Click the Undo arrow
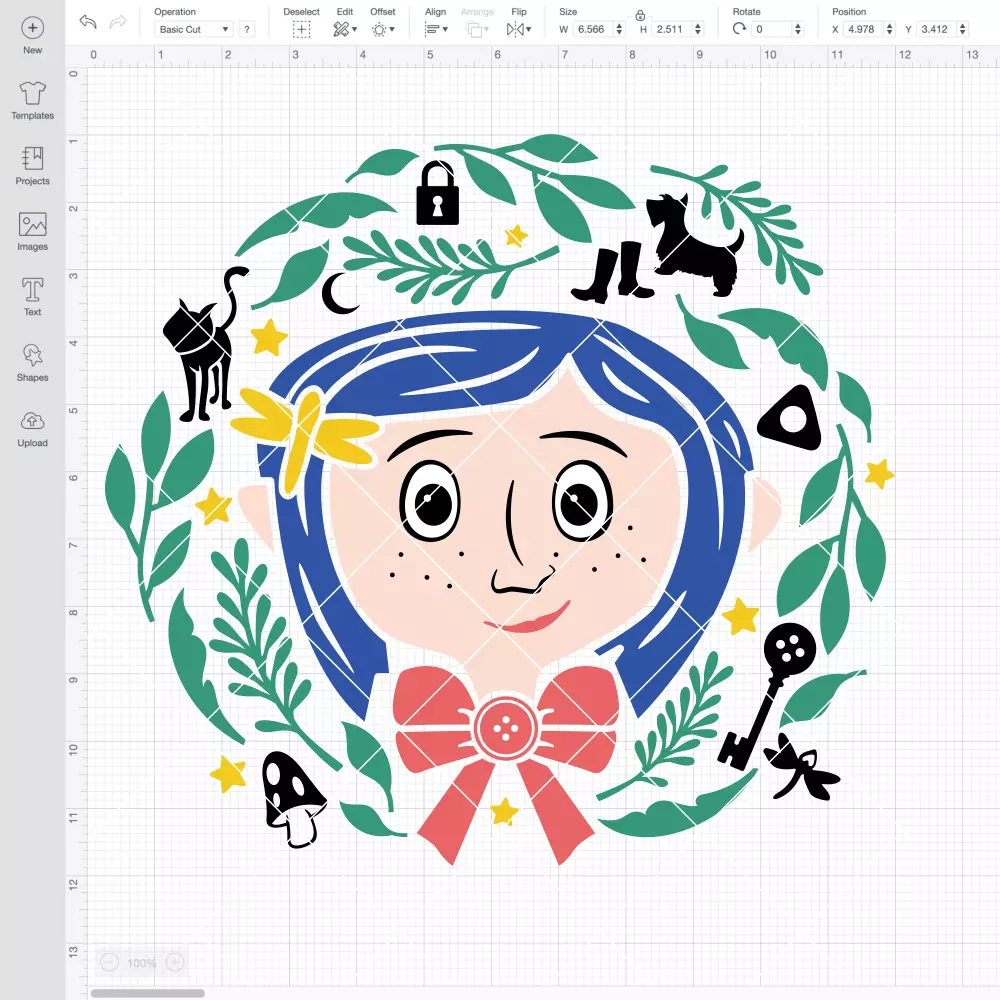1000x1000 pixels. [x=88, y=22]
